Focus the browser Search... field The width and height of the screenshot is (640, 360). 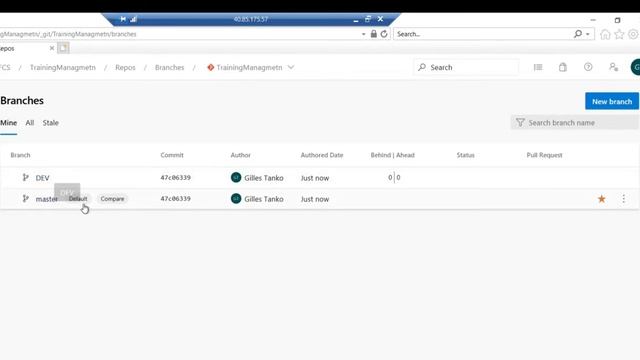[x=482, y=34]
